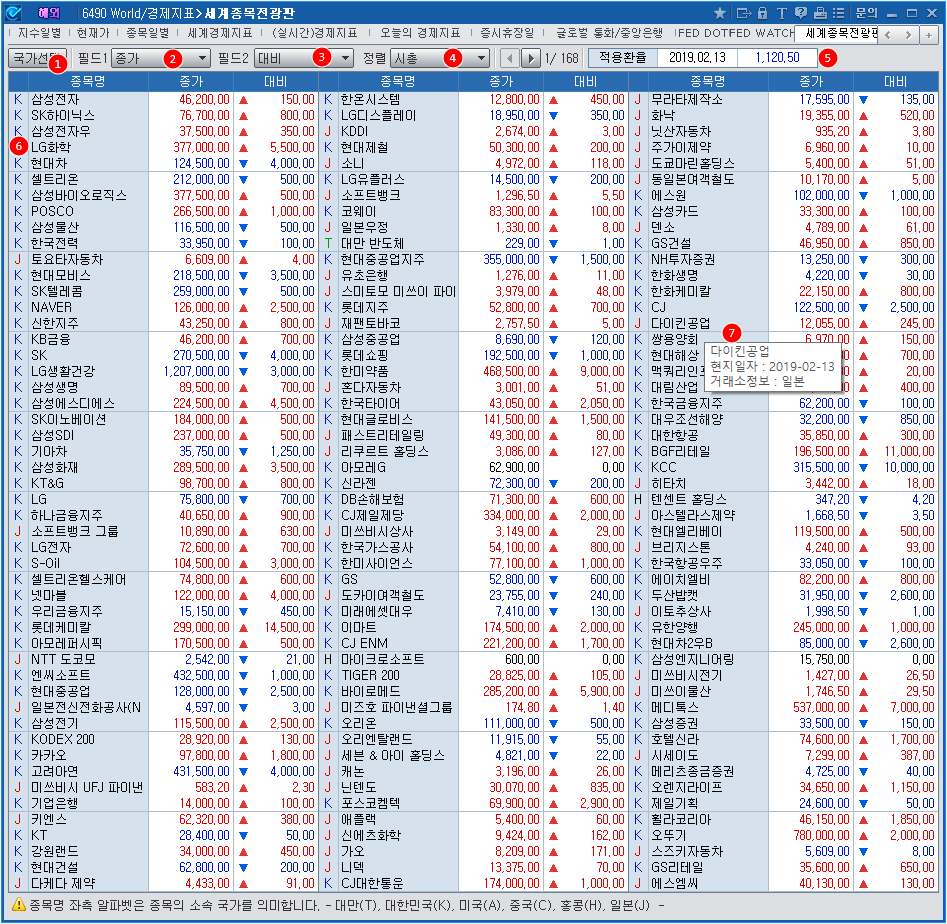947x924 pixels.
Task: Switch to the 증시휴장일 tab
Action: (x=507, y=33)
